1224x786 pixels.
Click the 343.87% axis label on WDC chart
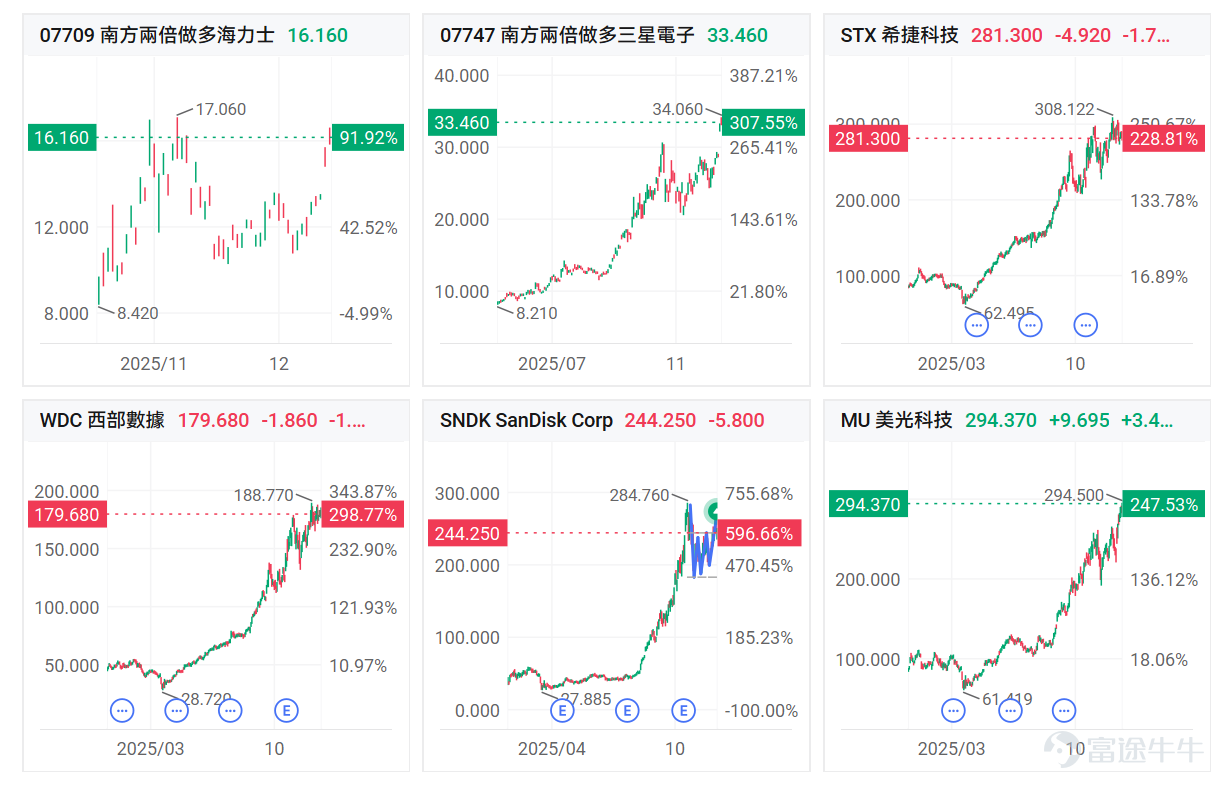click(x=364, y=491)
